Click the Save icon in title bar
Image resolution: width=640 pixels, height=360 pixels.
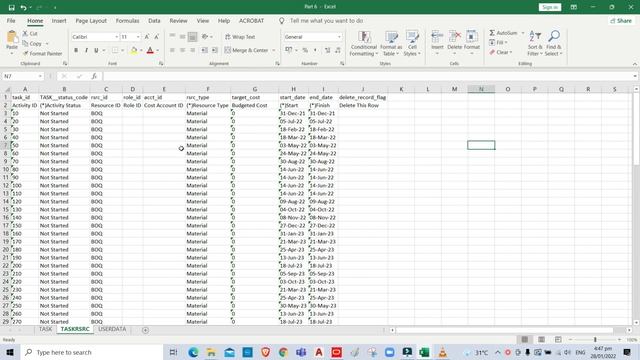click(11, 7)
